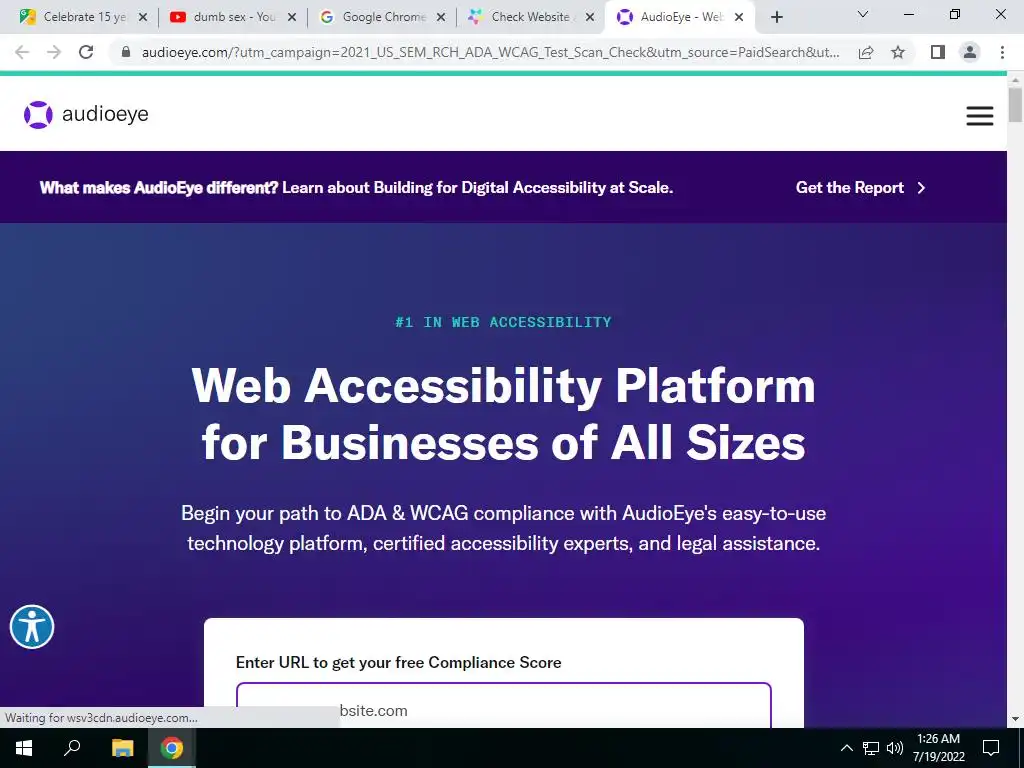Open taskbar clock showing 1:26 AM
The height and width of the screenshot is (768, 1024).
[x=938, y=748]
